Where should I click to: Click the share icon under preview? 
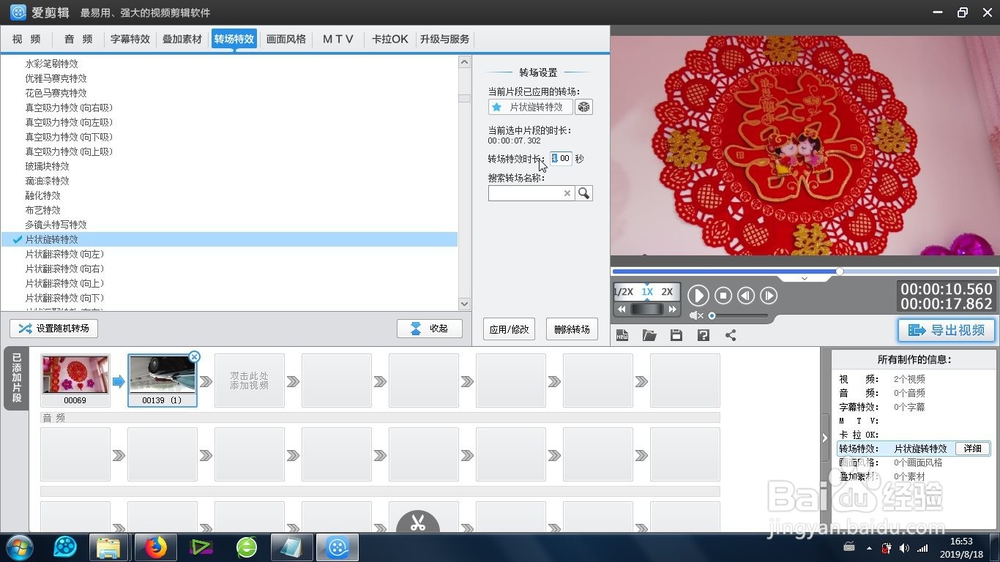730,336
